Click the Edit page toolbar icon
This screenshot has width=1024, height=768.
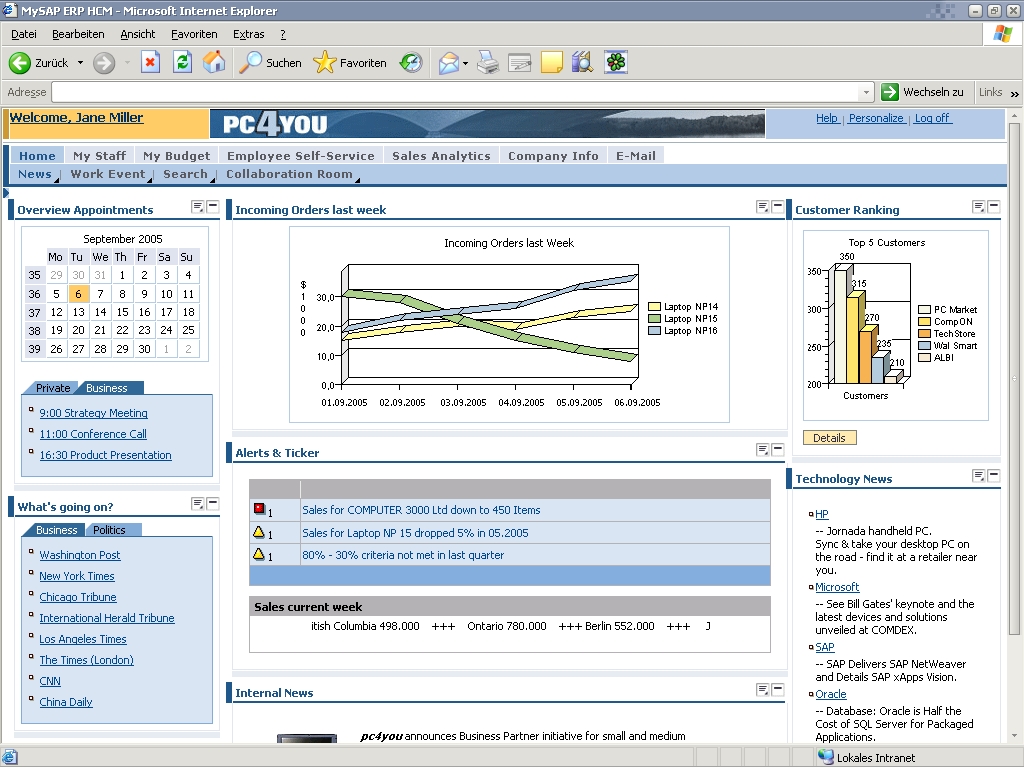tap(519, 63)
